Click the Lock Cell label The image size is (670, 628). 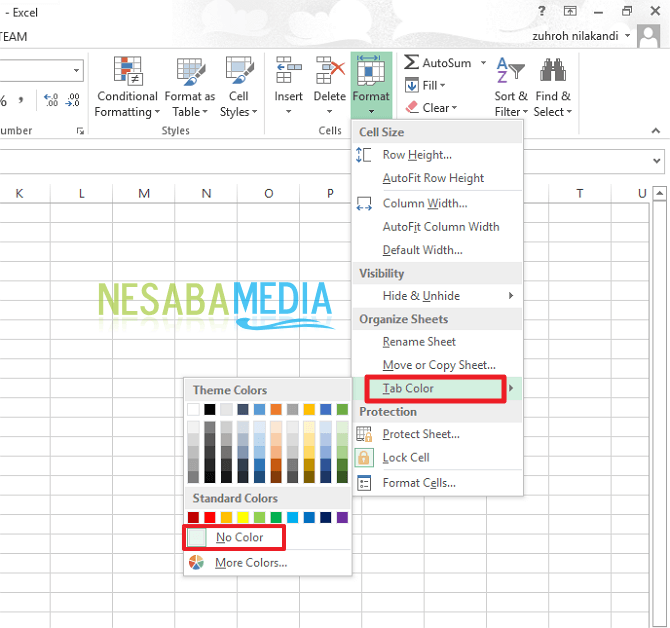(x=406, y=458)
